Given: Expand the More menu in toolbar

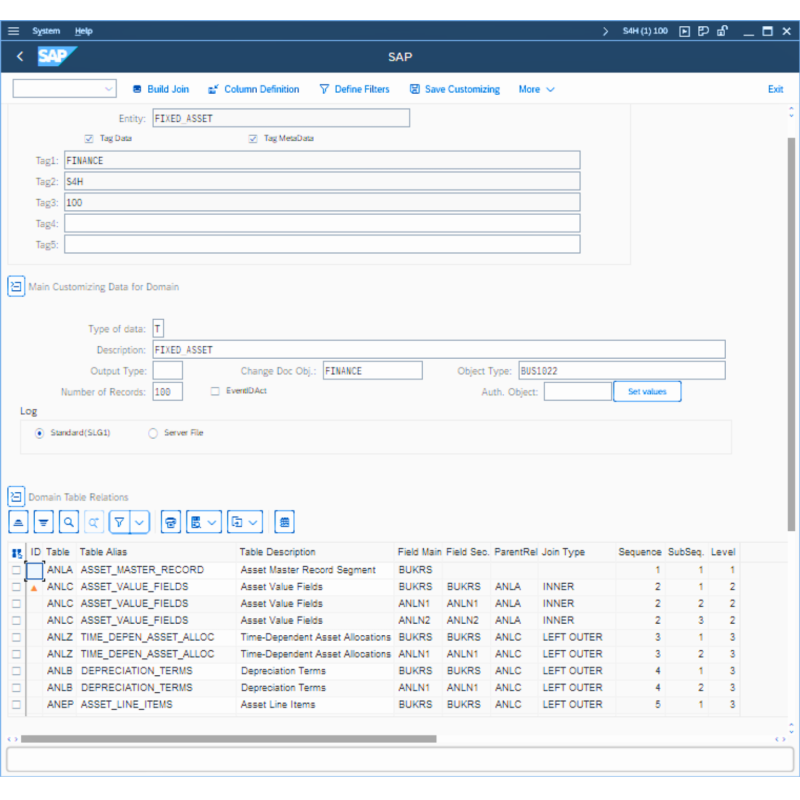Looking at the screenshot, I should click(x=536, y=89).
